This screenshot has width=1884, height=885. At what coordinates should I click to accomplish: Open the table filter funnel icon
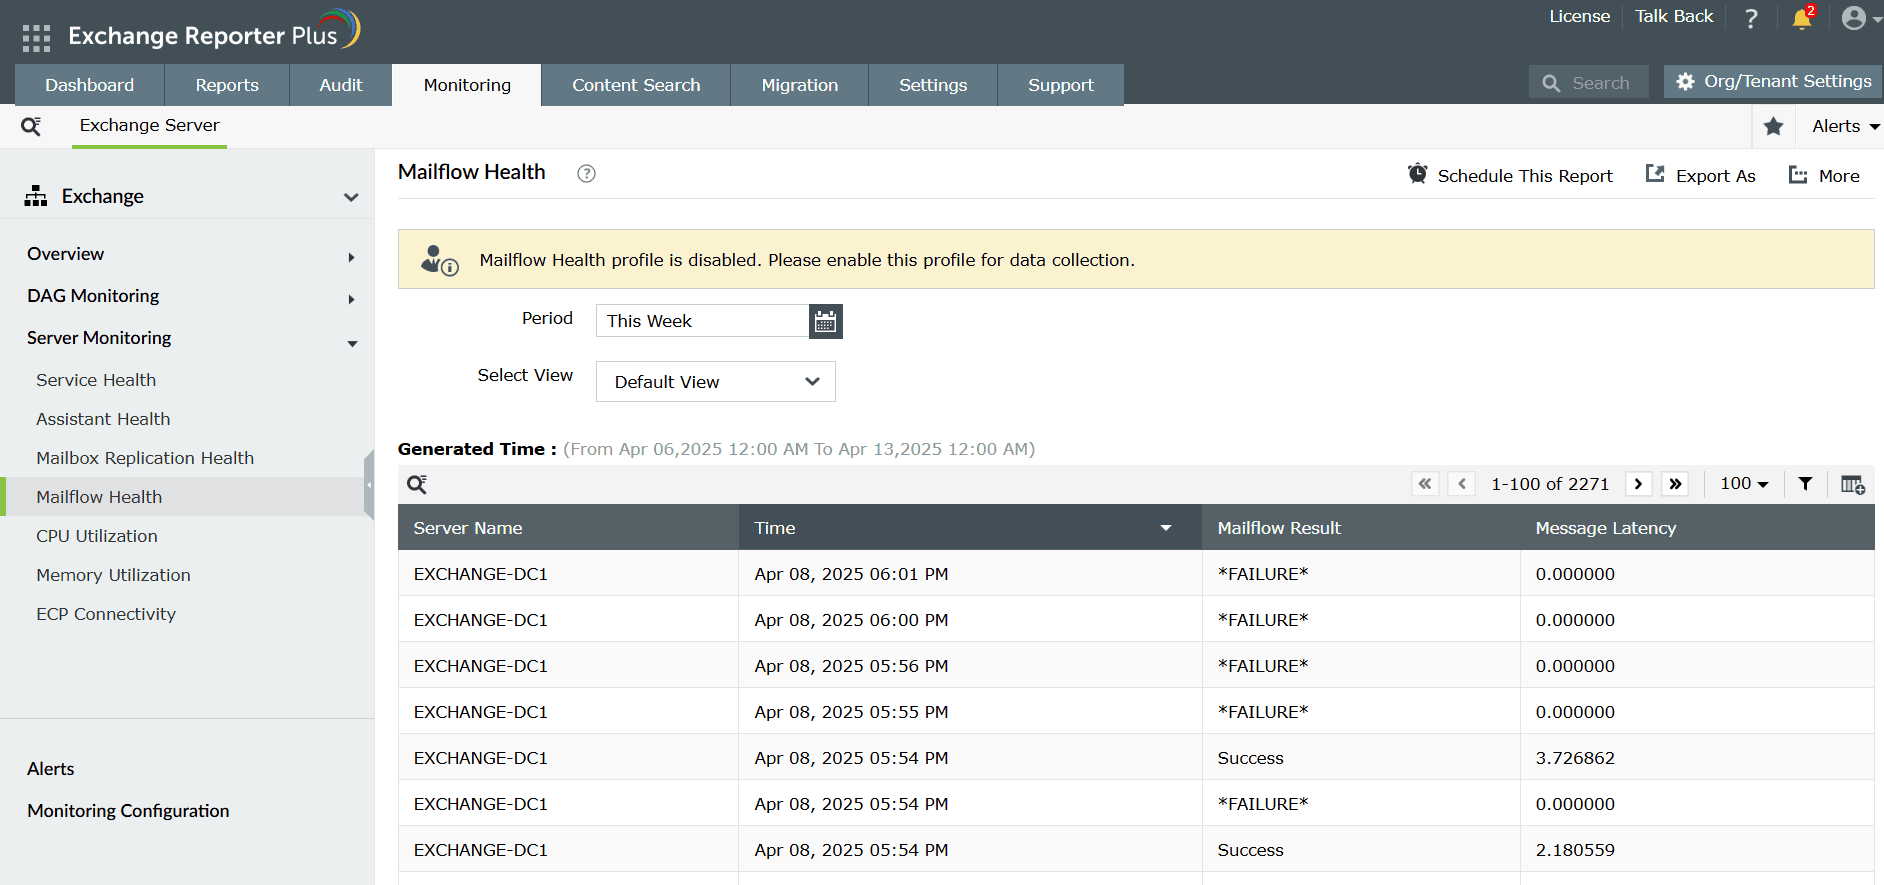click(1805, 484)
